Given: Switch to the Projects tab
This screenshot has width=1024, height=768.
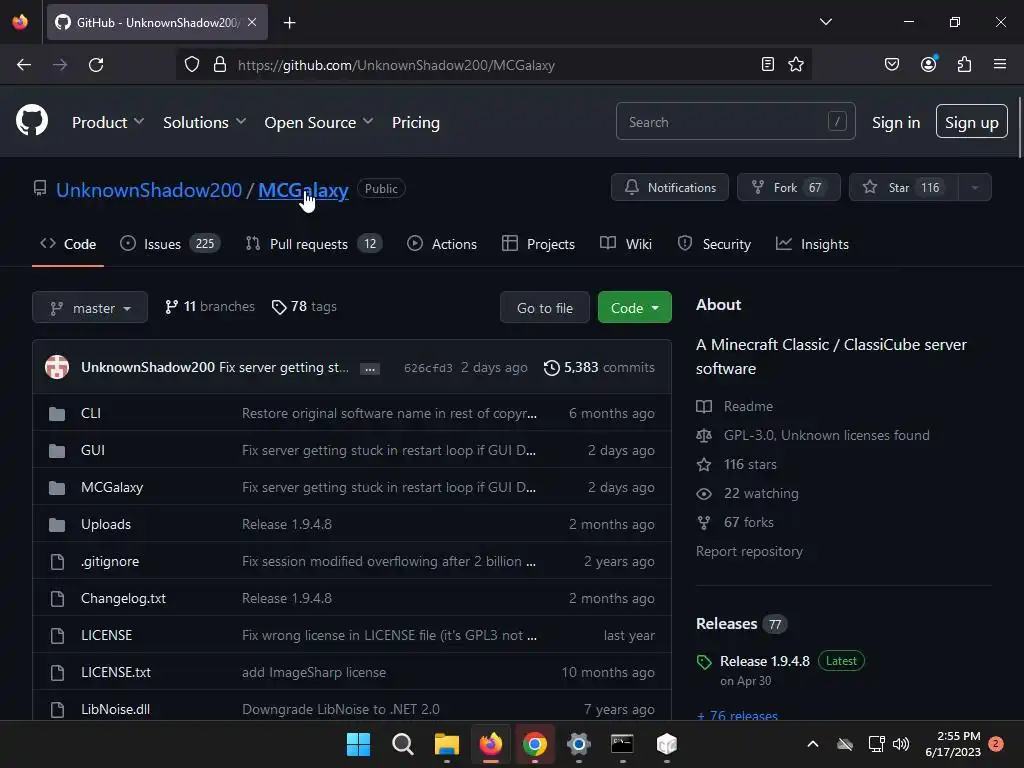Looking at the screenshot, I should pos(538,244).
